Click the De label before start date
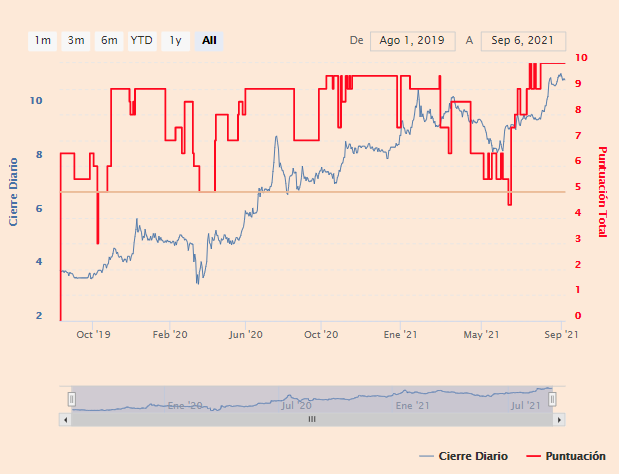 (356, 41)
